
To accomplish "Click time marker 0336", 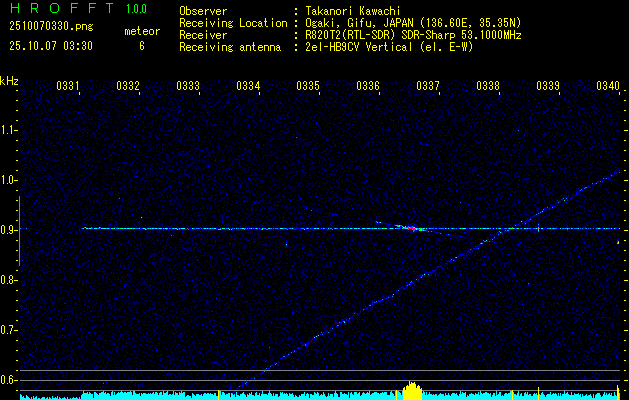I will click(368, 85).
